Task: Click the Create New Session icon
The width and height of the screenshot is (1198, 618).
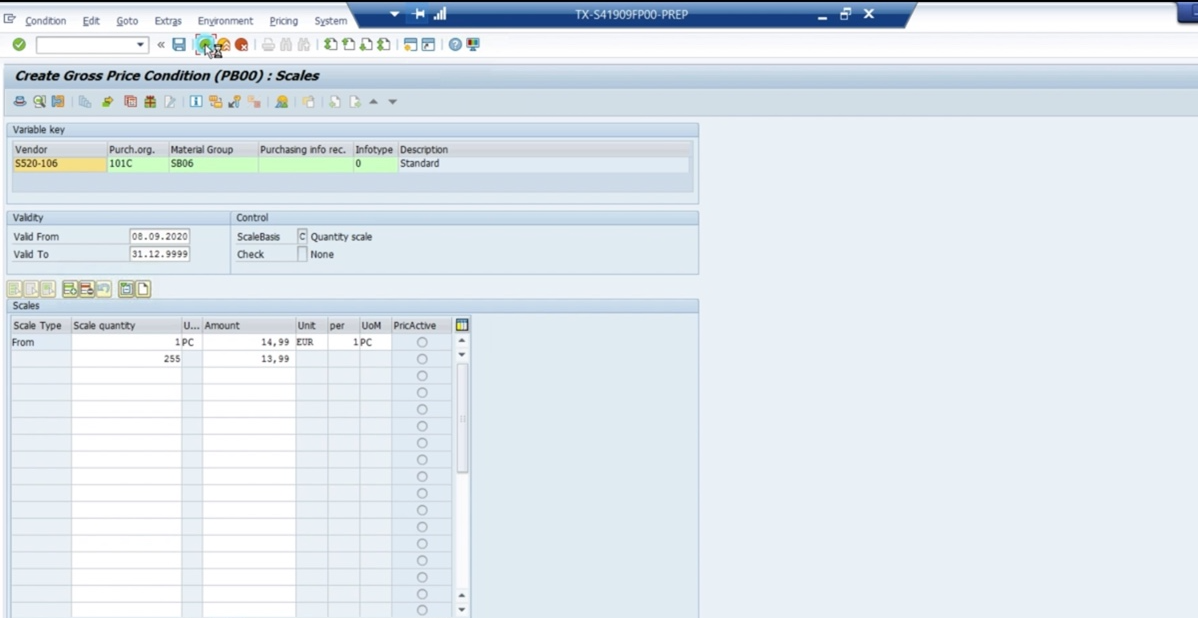Action: [x=410, y=45]
